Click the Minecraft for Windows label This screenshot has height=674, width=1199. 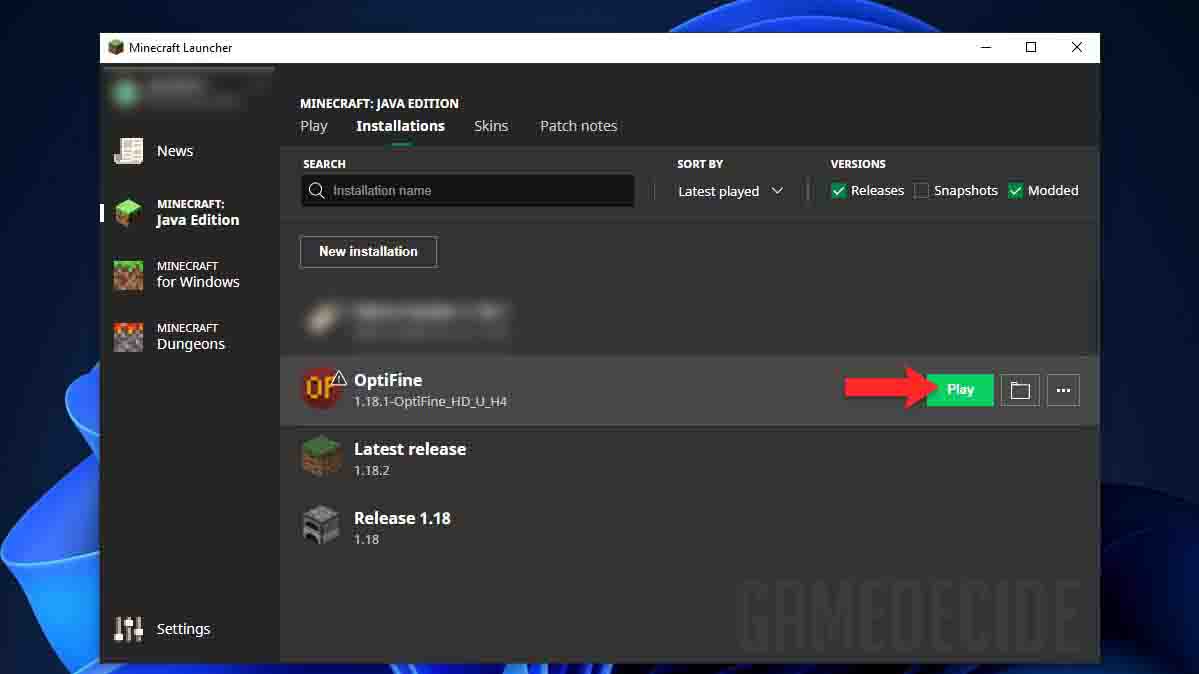198,275
